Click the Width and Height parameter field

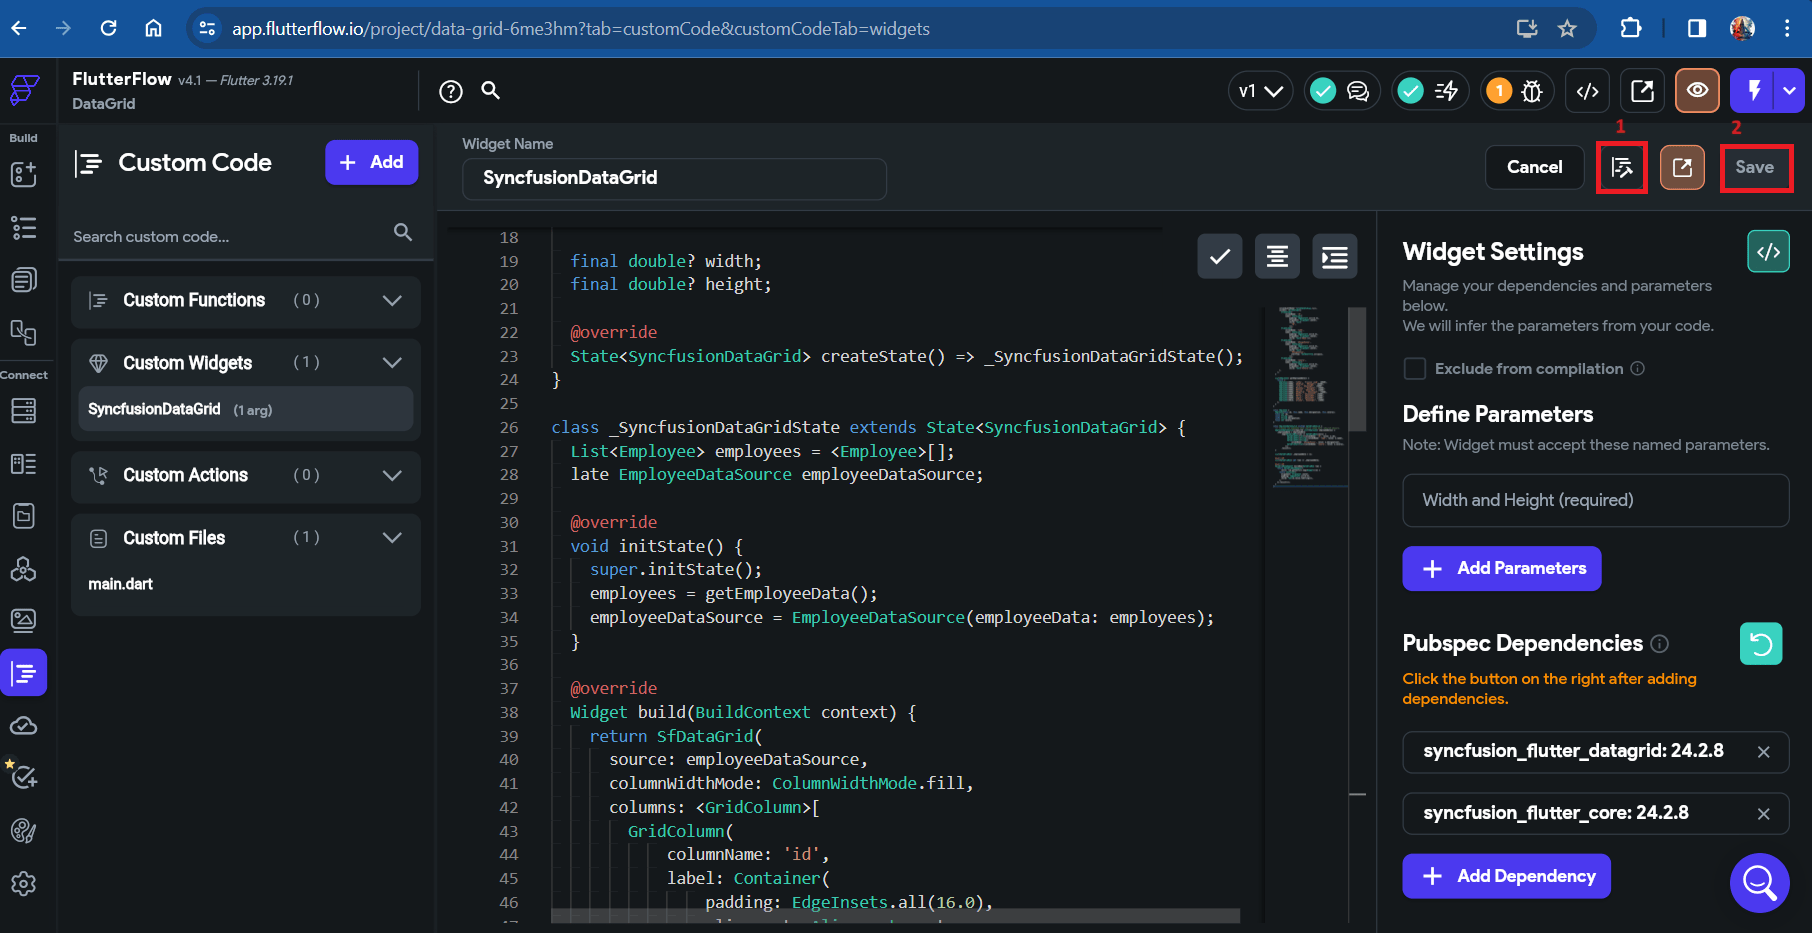tap(1595, 500)
